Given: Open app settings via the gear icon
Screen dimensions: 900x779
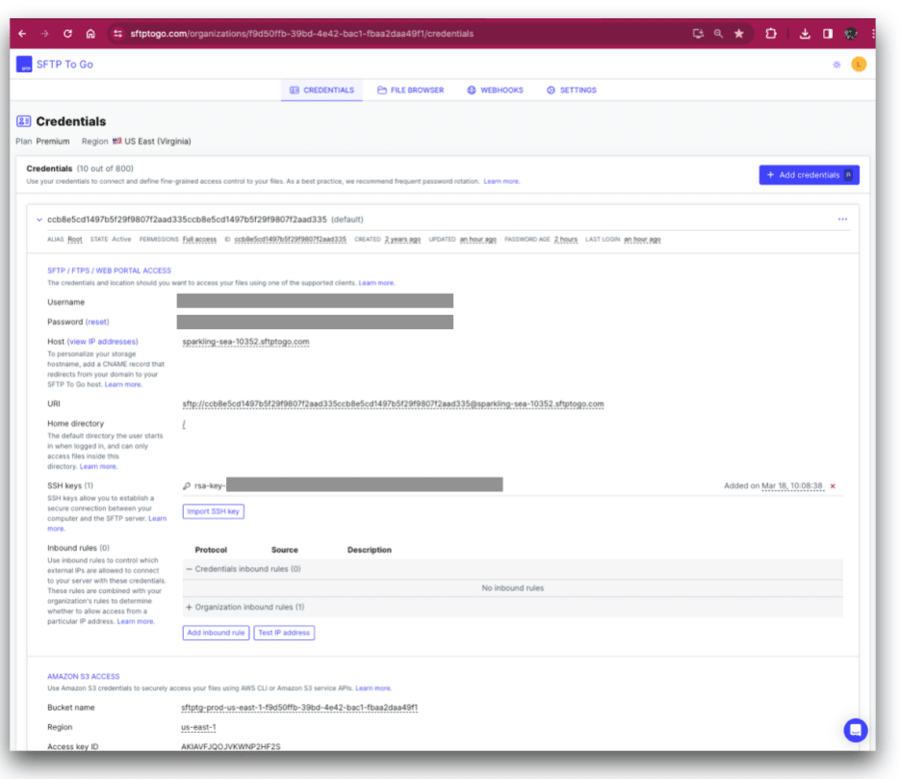Looking at the screenshot, I should tap(837, 64).
